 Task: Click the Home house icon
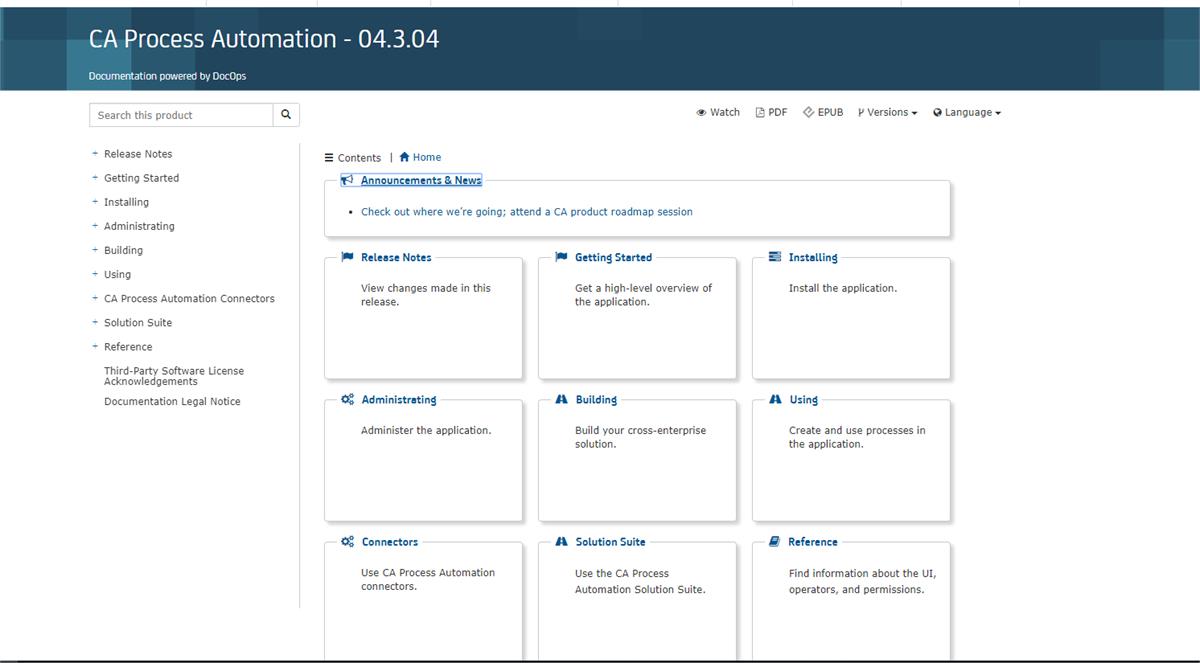[404, 157]
